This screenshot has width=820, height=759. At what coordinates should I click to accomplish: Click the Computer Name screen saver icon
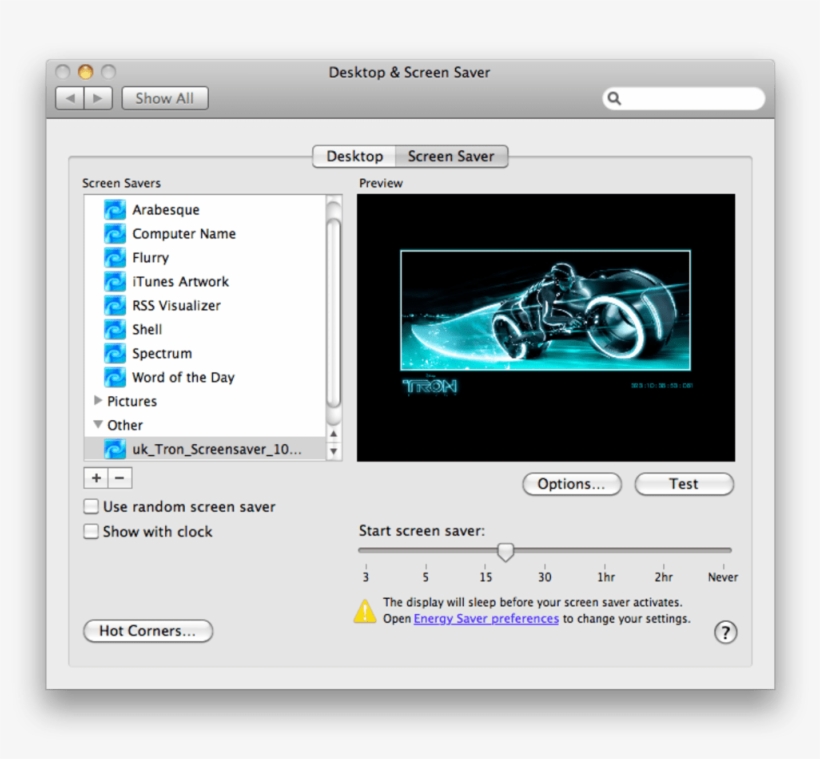click(x=115, y=234)
